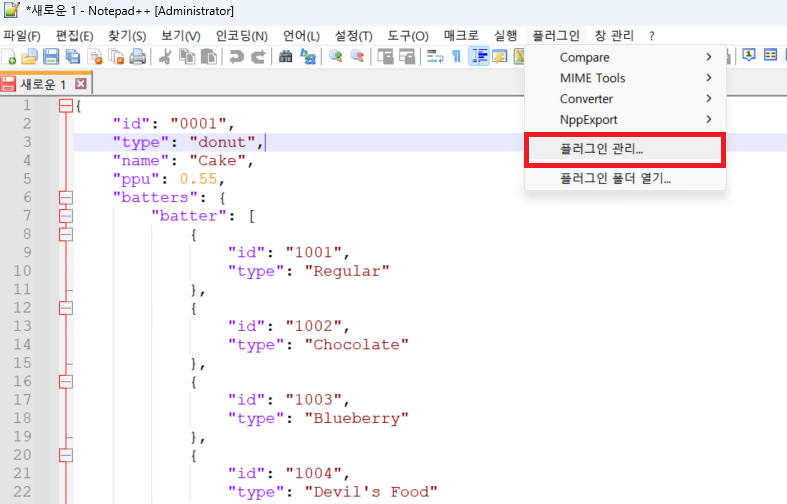Toggle the indent guide icon
The width and height of the screenshot is (787, 504).
(479, 56)
